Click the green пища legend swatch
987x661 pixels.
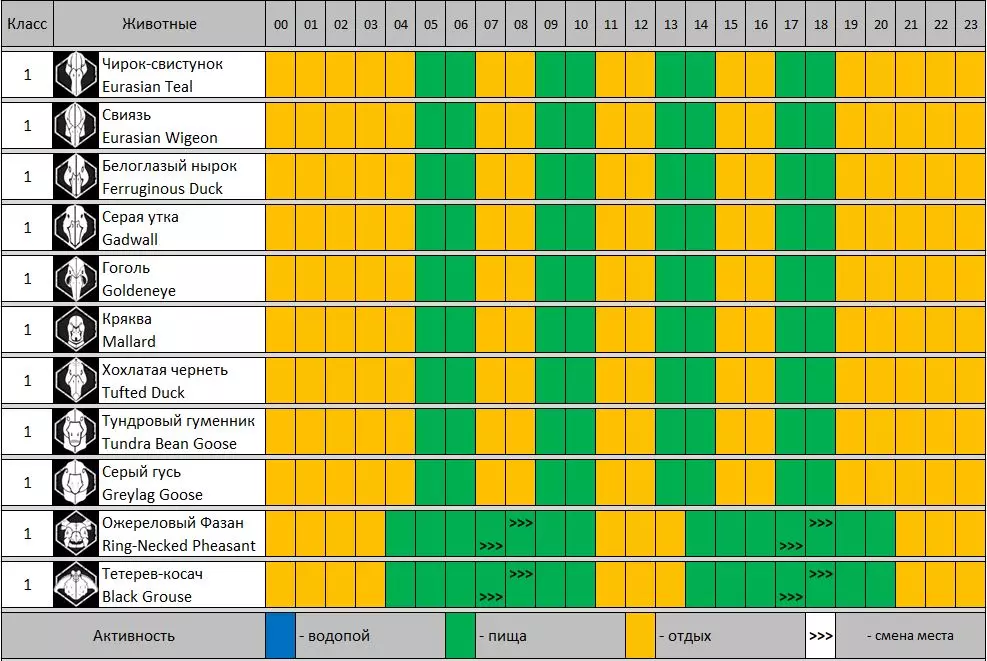460,636
